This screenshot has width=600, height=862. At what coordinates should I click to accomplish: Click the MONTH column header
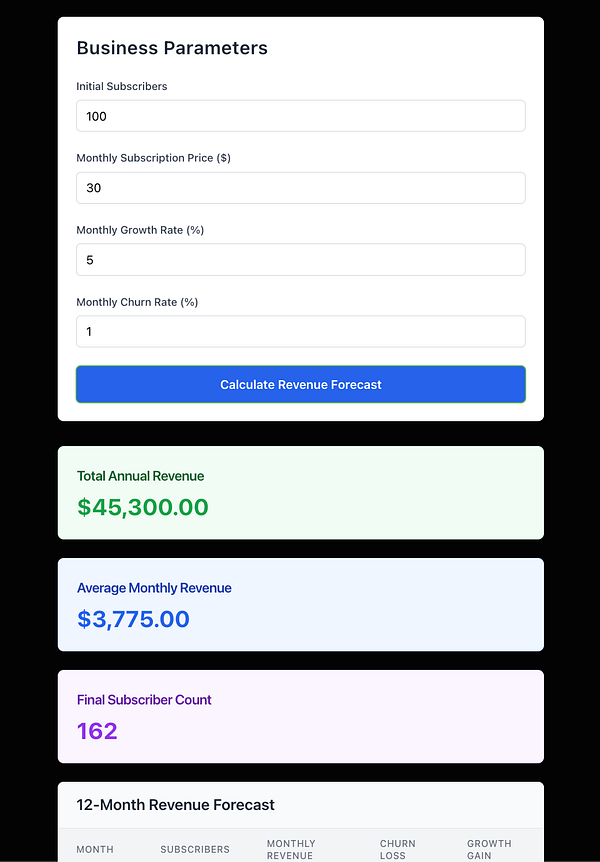tap(94, 849)
